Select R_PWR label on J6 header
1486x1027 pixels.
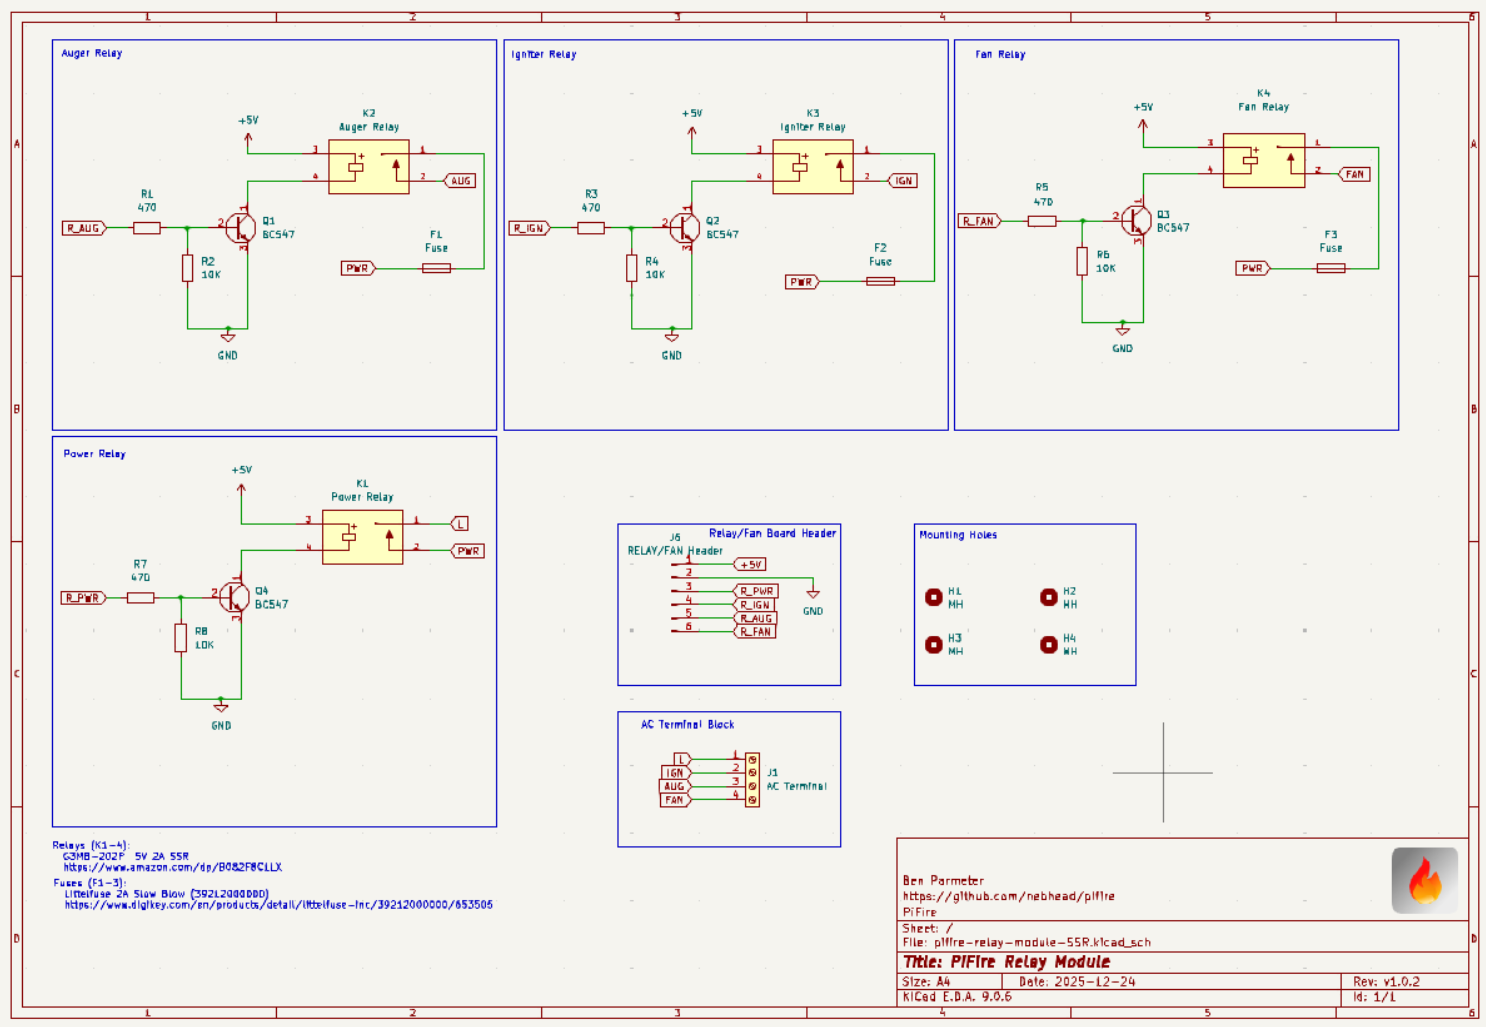click(x=756, y=591)
